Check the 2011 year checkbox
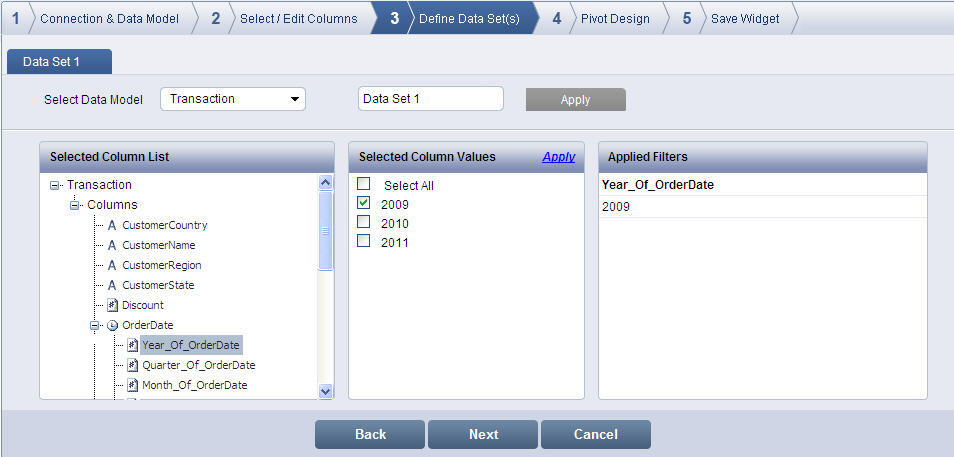The height and width of the screenshot is (457, 954). point(364,241)
